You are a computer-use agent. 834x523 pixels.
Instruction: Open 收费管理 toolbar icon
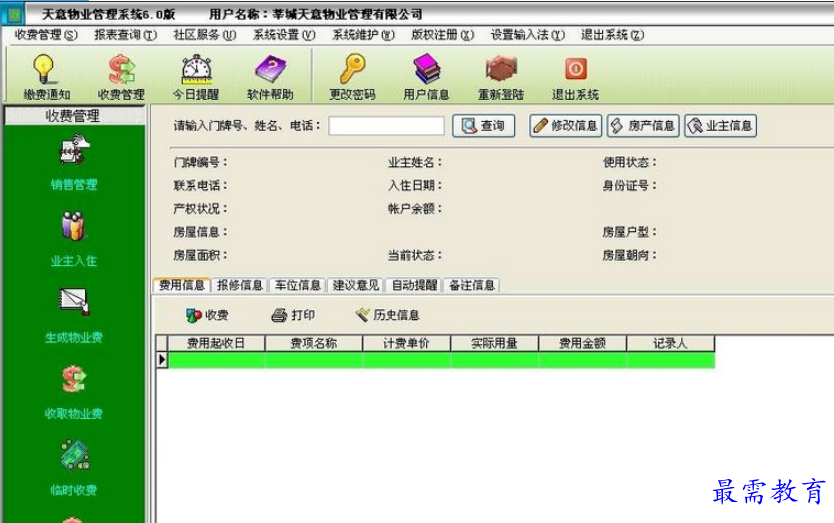121,77
